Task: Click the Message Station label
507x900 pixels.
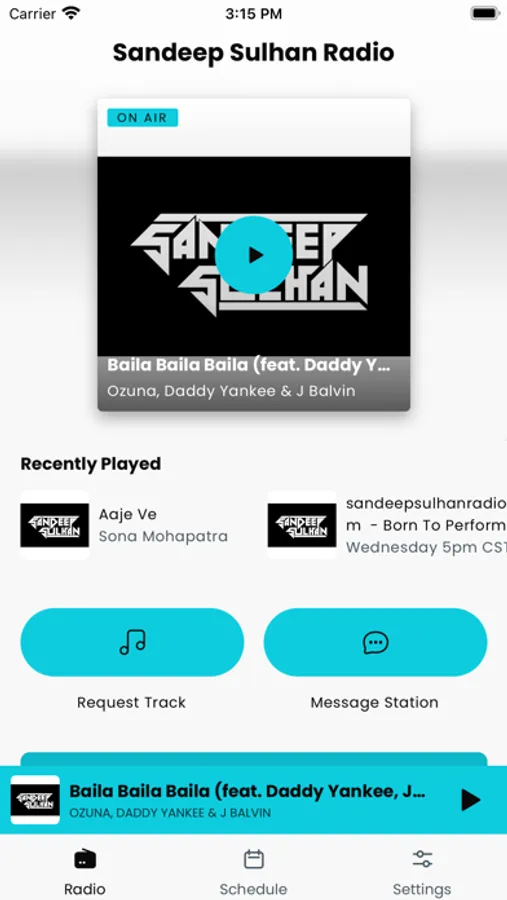Action: pyautogui.click(x=374, y=703)
